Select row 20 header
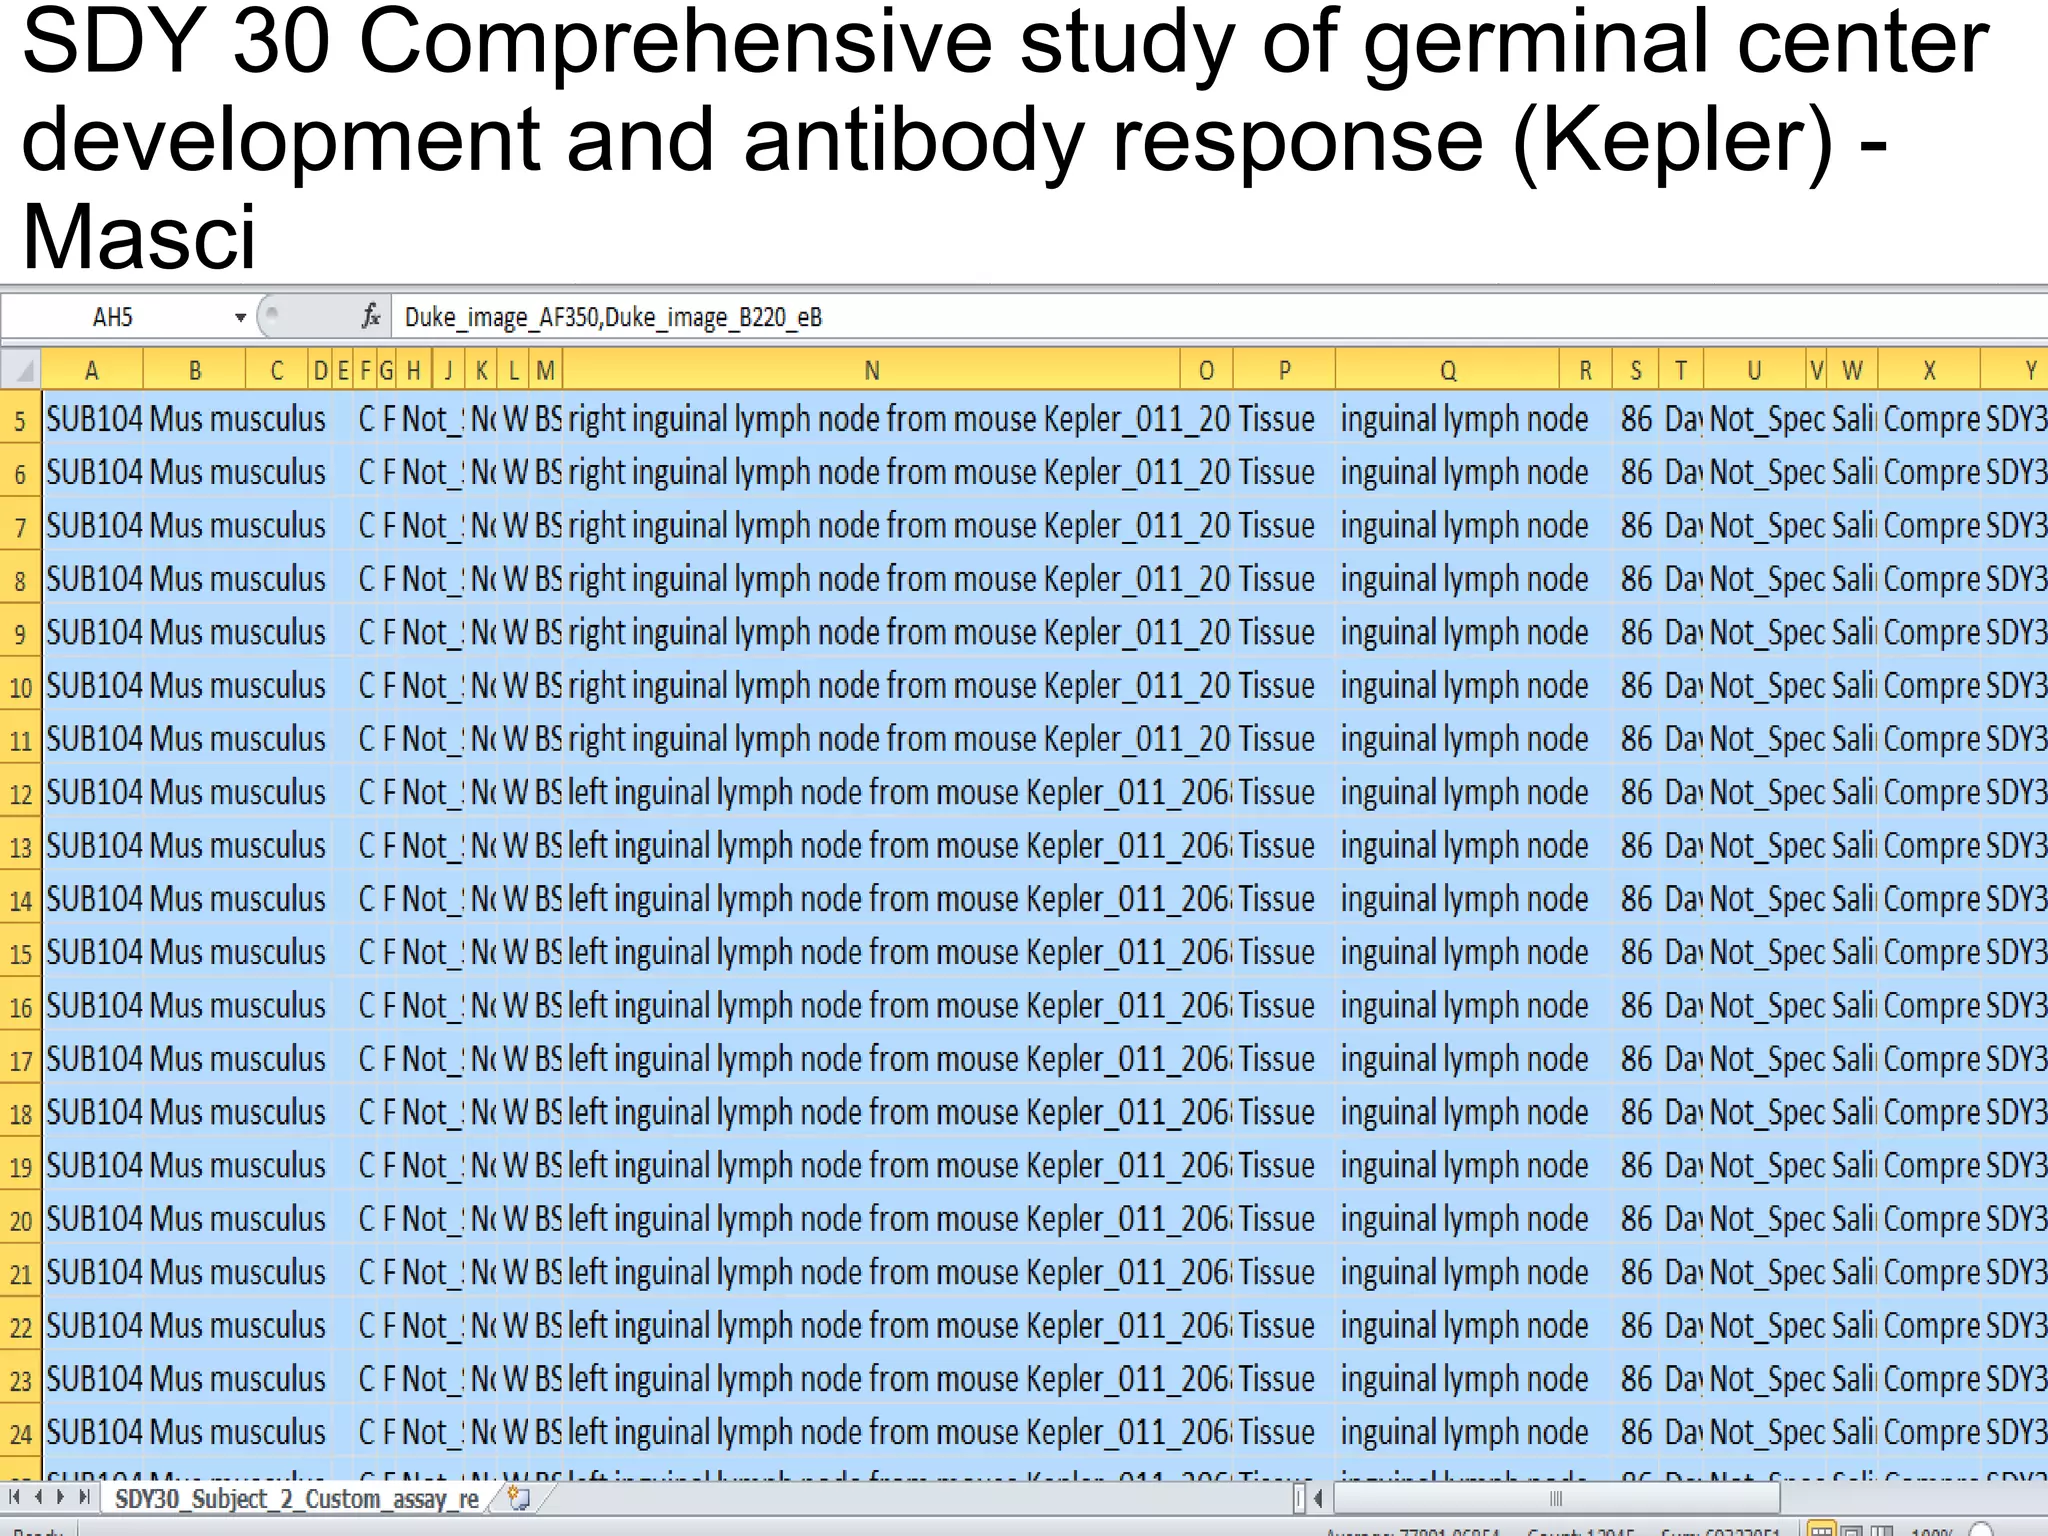 point(20,1220)
